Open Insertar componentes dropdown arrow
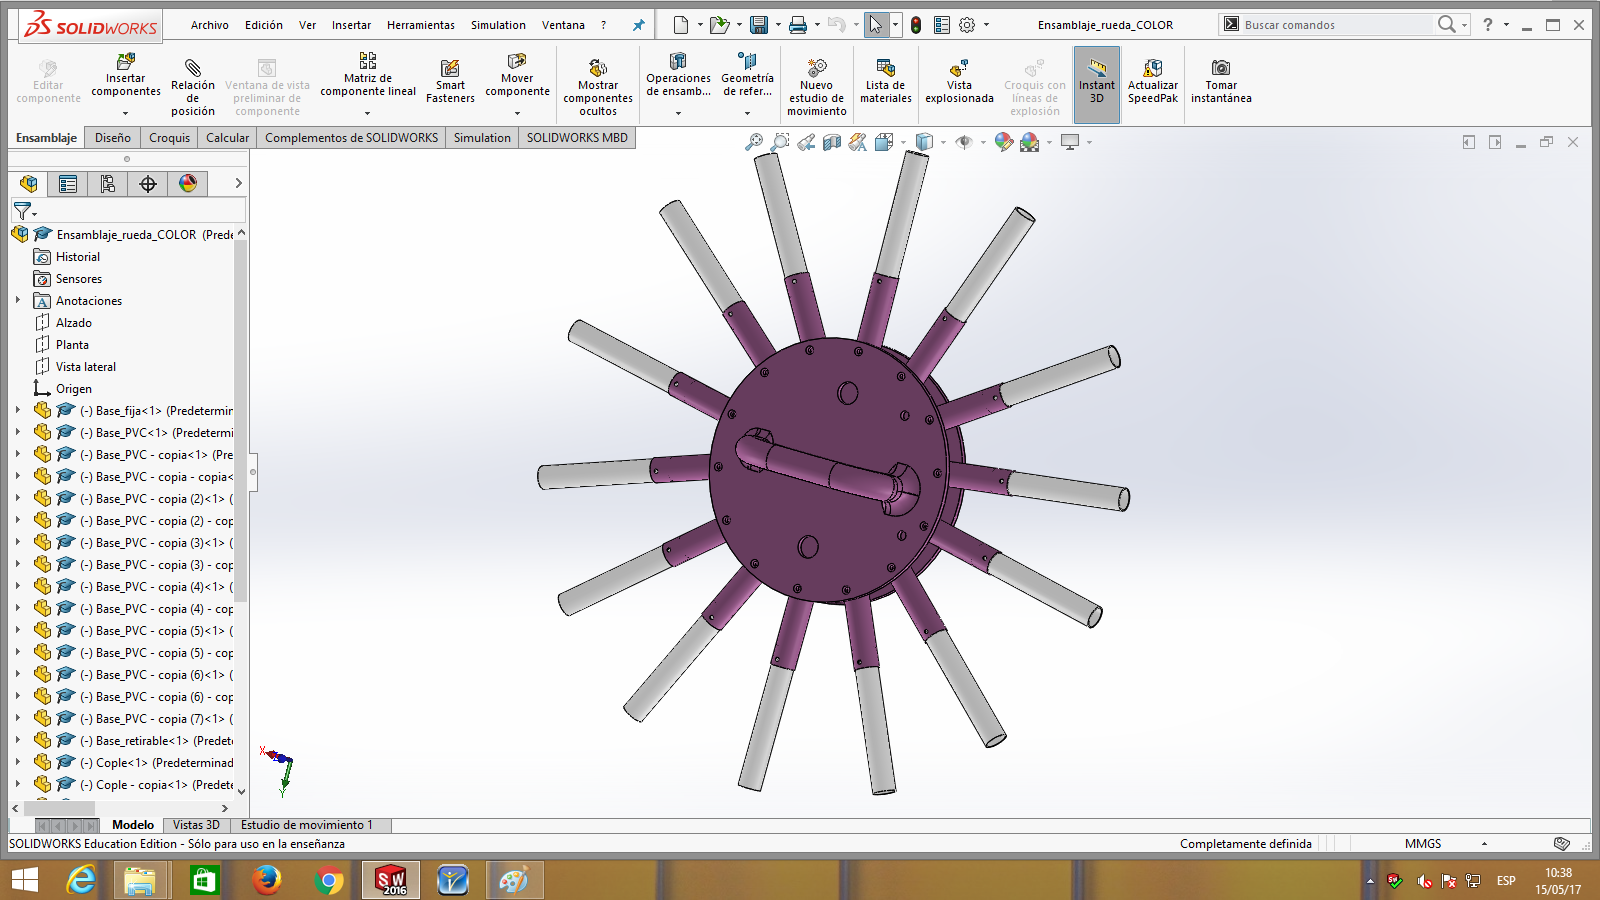1600x900 pixels. [x=126, y=113]
